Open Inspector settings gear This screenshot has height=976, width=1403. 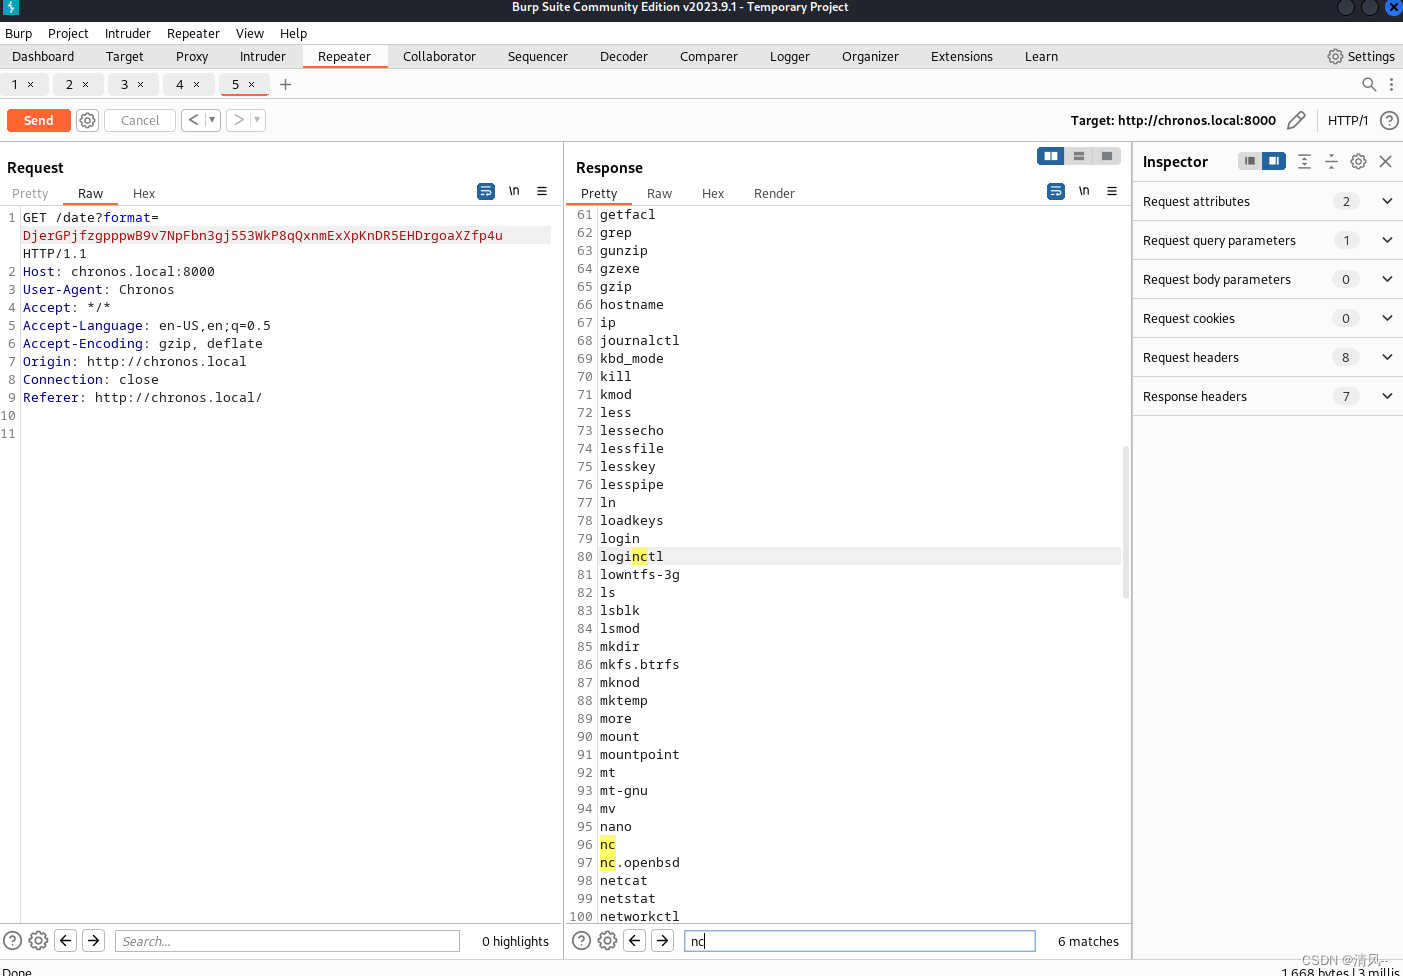pos(1358,161)
